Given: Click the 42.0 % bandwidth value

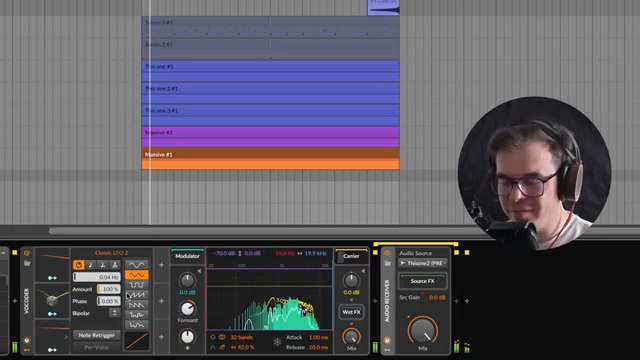Looking at the screenshot, I should pyautogui.click(x=243, y=347).
